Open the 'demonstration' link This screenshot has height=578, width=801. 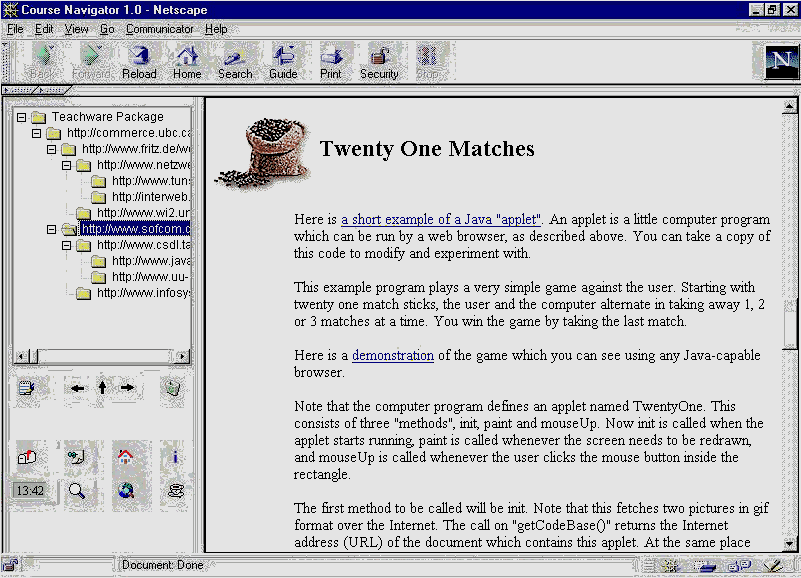[393, 355]
